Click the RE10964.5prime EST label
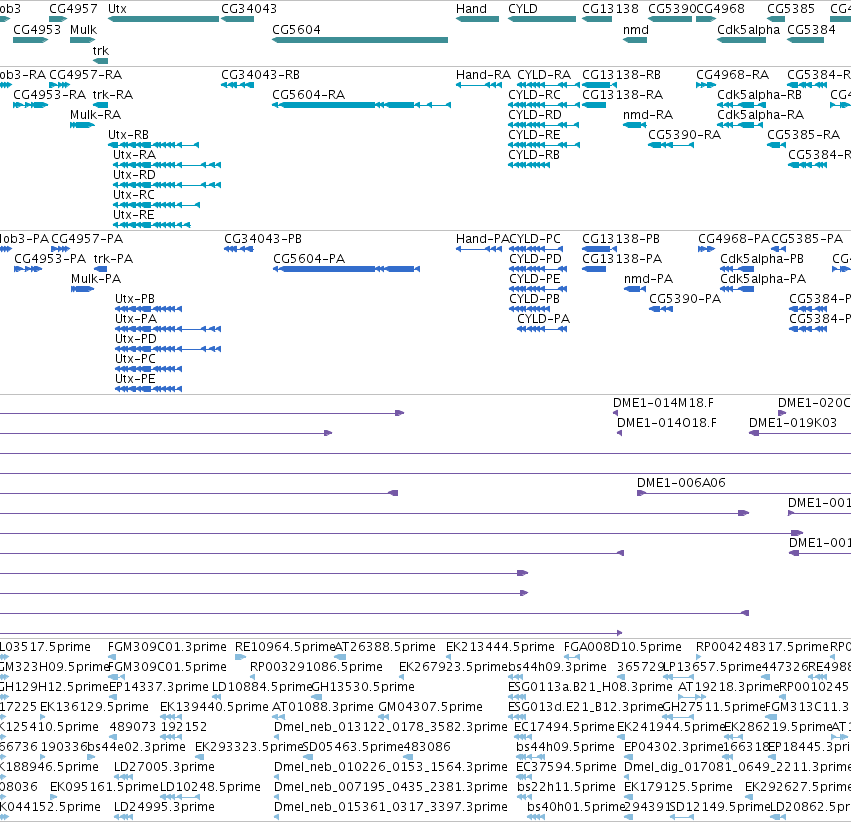 [285, 647]
